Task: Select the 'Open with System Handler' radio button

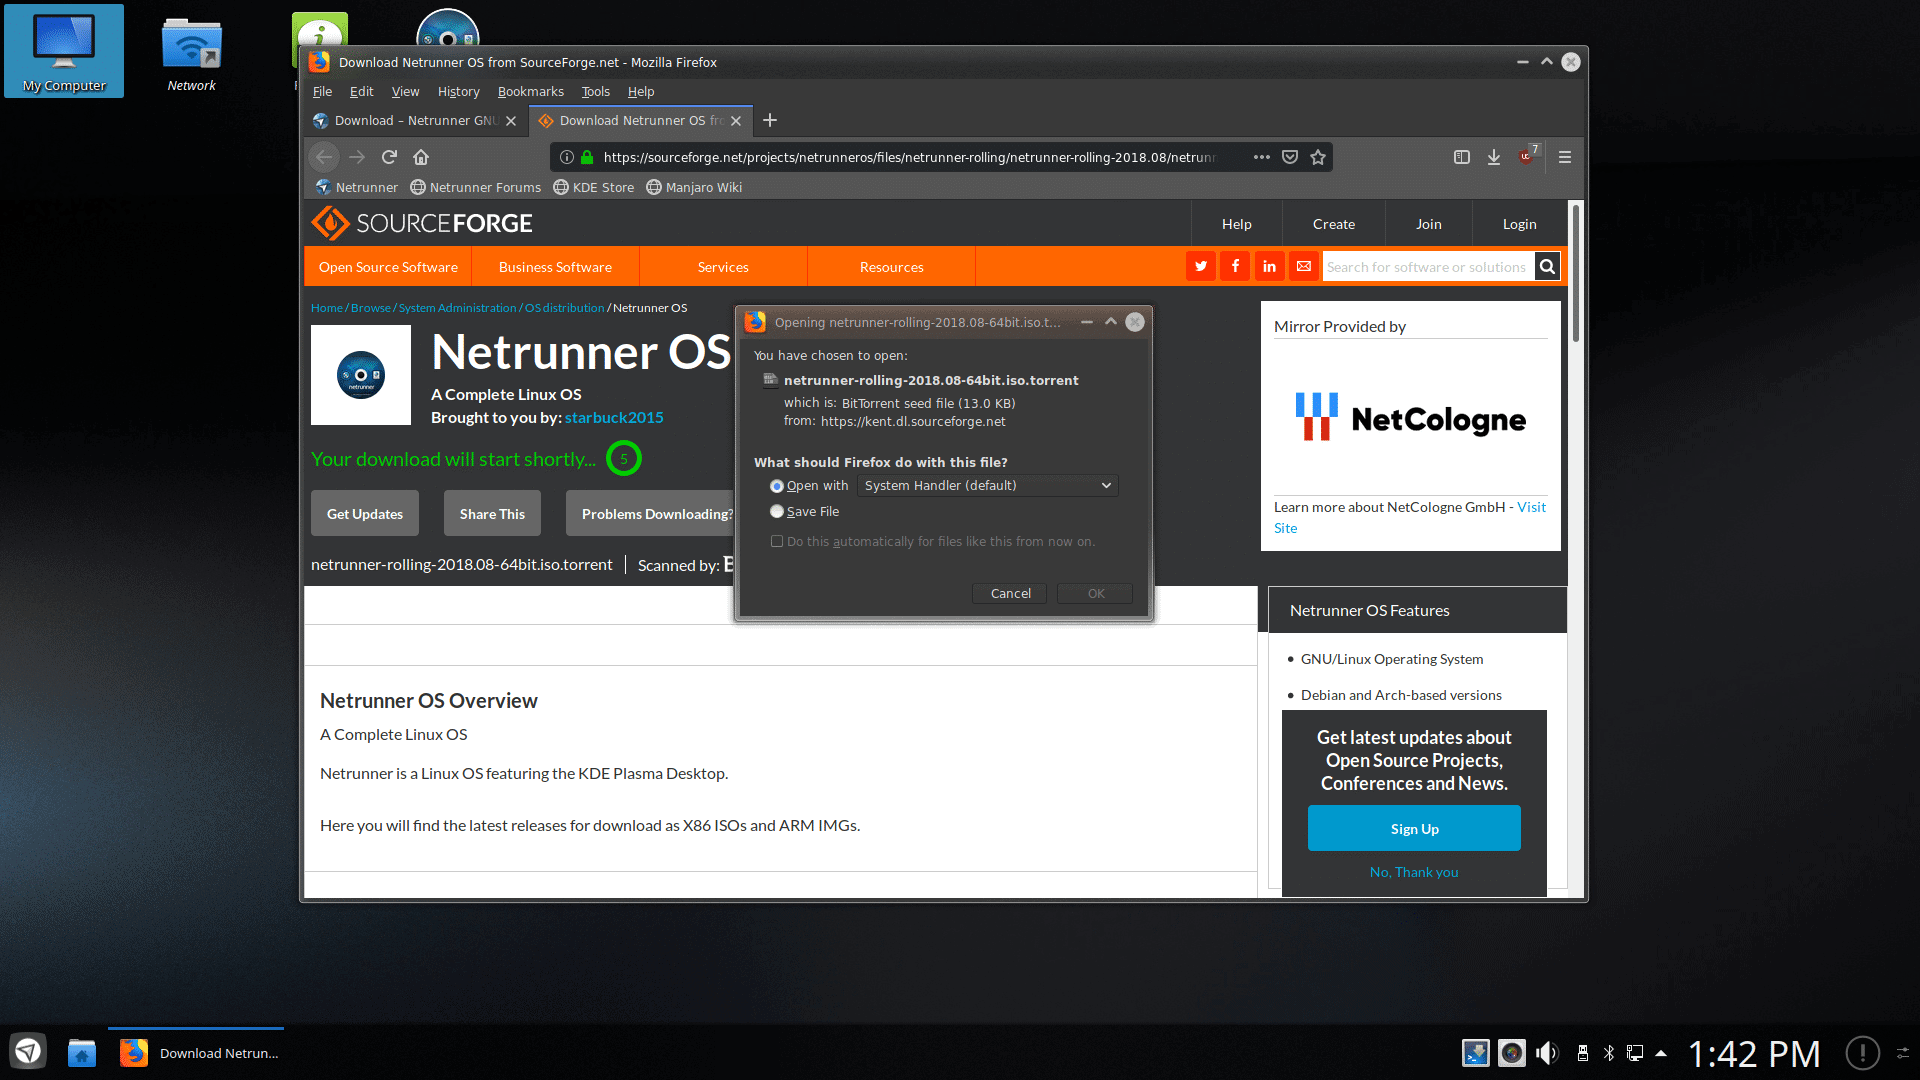Action: coord(775,485)
